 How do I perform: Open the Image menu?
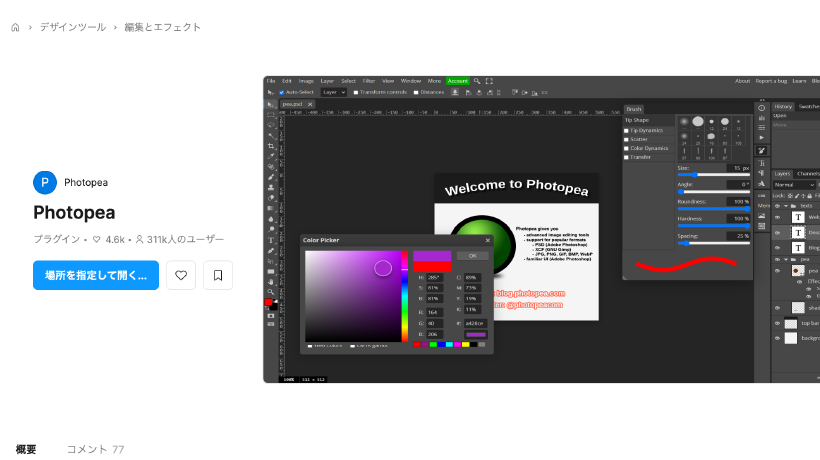pos(306,81)
